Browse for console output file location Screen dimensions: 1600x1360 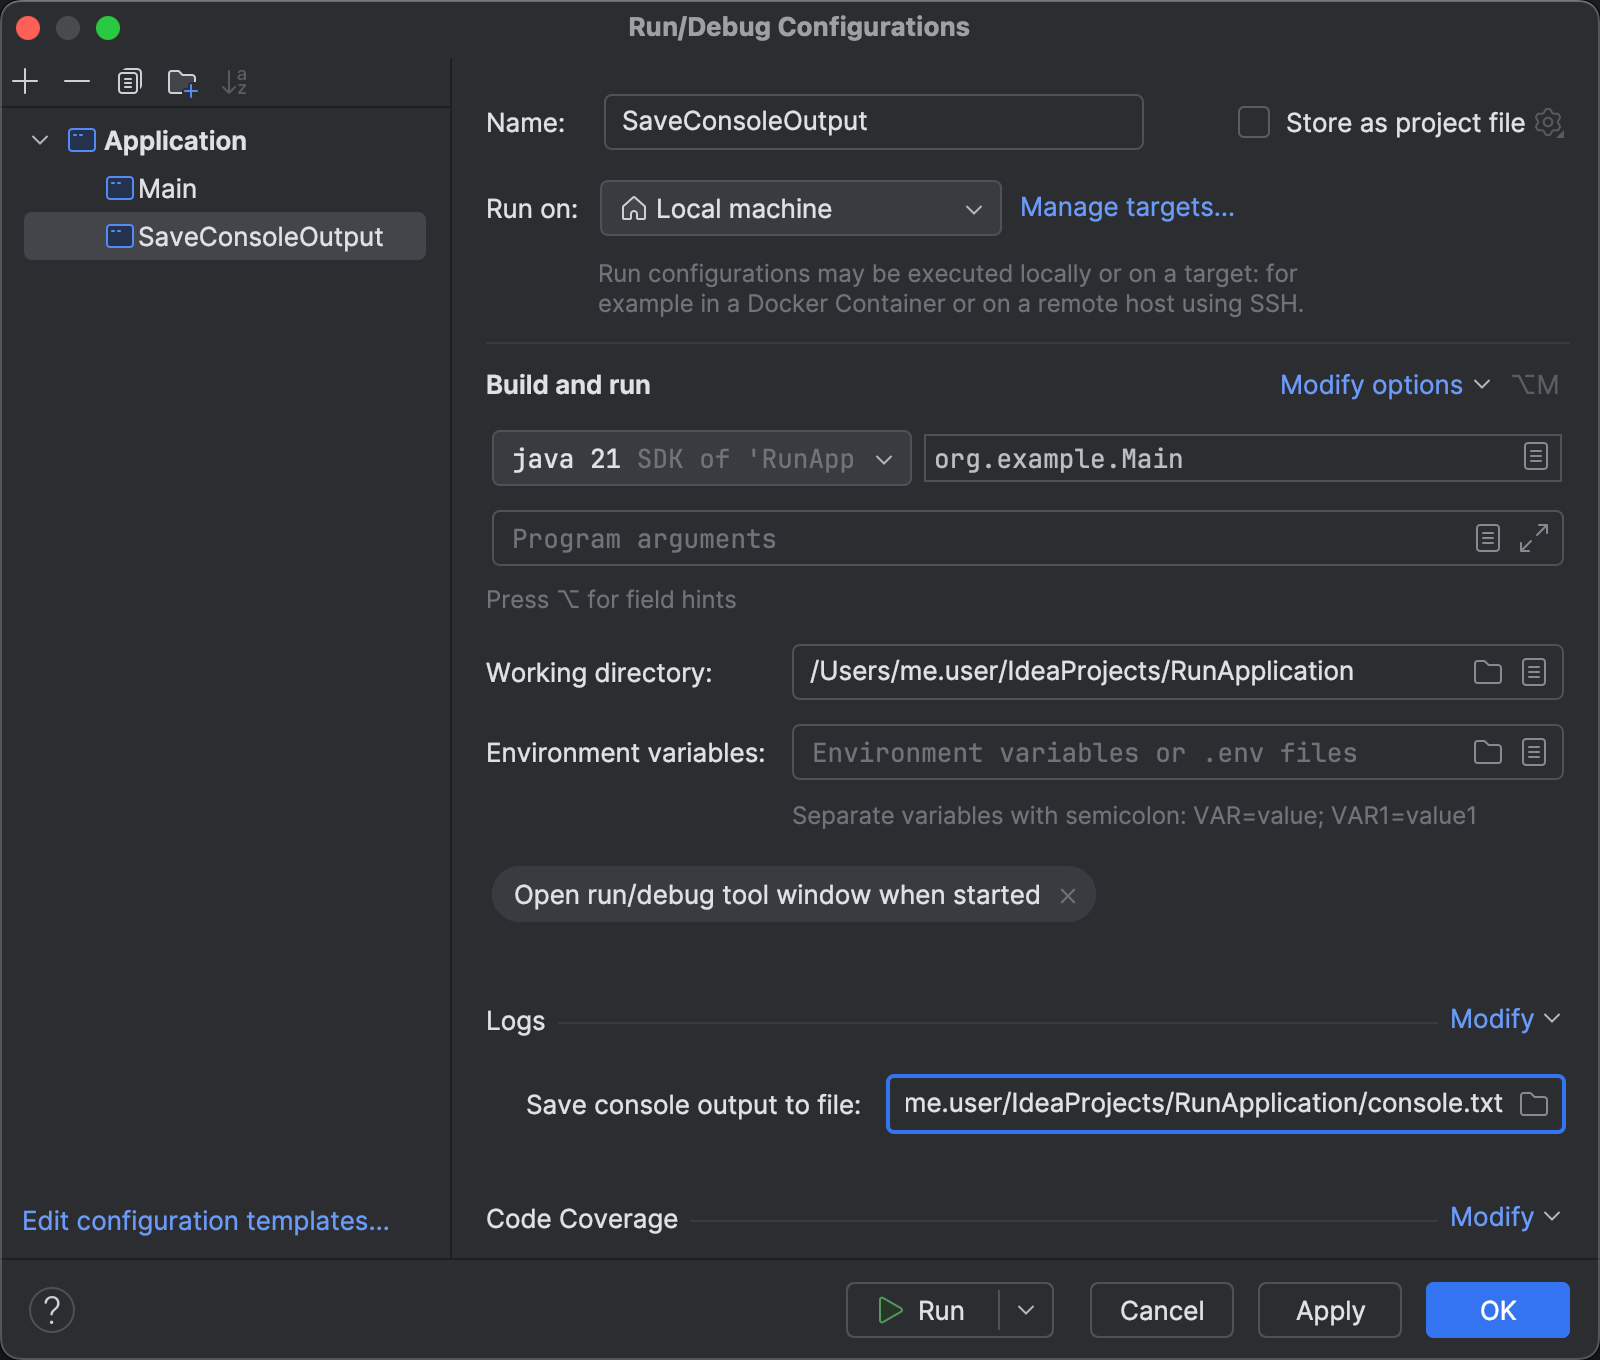coord(1533,1104)
